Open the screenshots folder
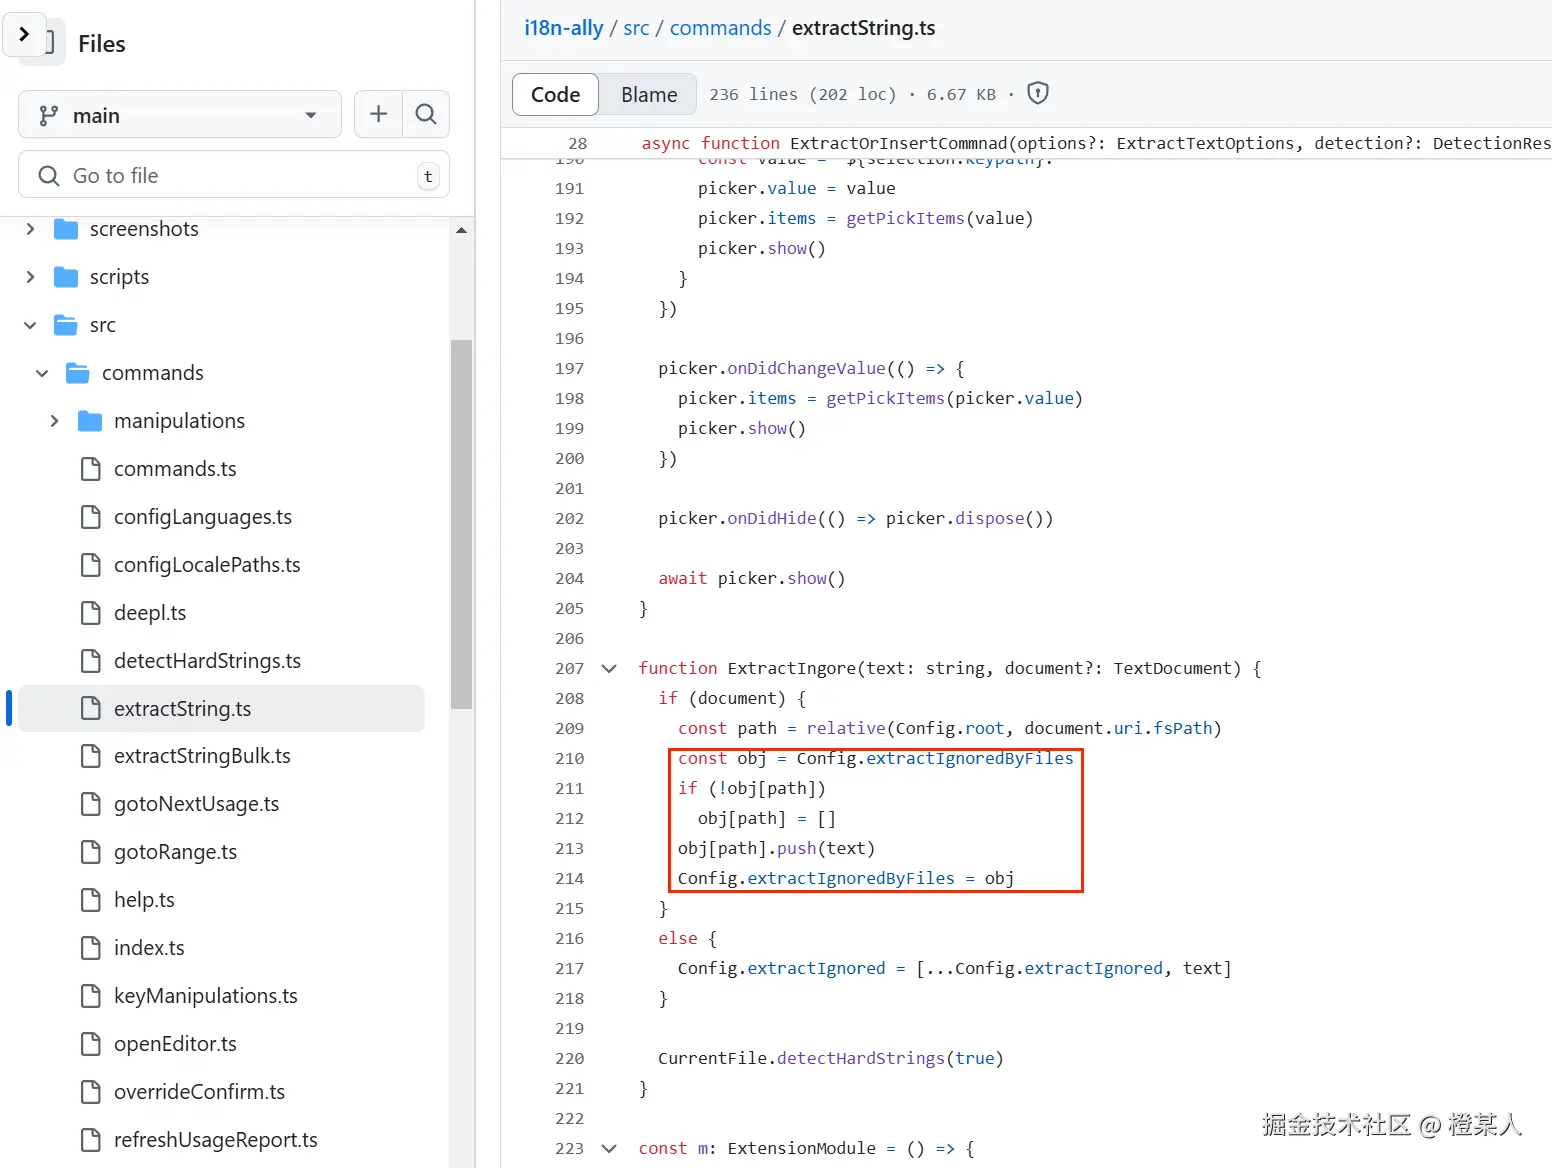 (x=144, y=229)
